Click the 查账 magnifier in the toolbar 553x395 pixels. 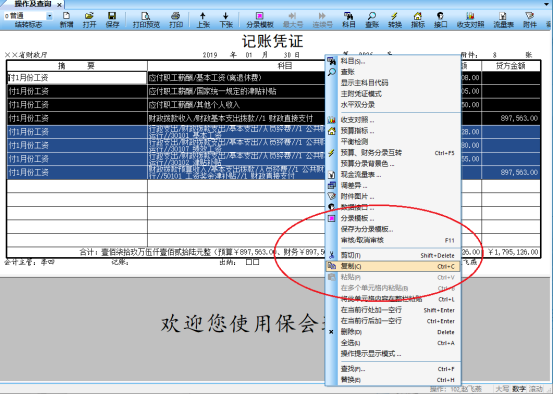click(372, 20)
